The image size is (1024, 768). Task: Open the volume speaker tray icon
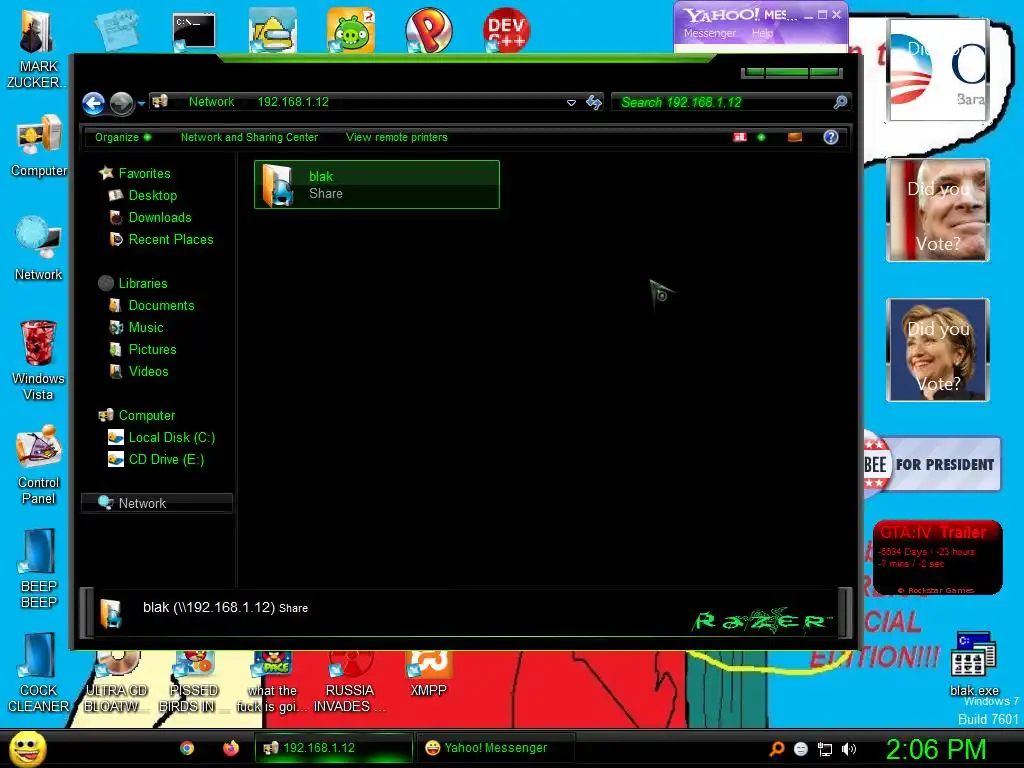coord(849,749)
